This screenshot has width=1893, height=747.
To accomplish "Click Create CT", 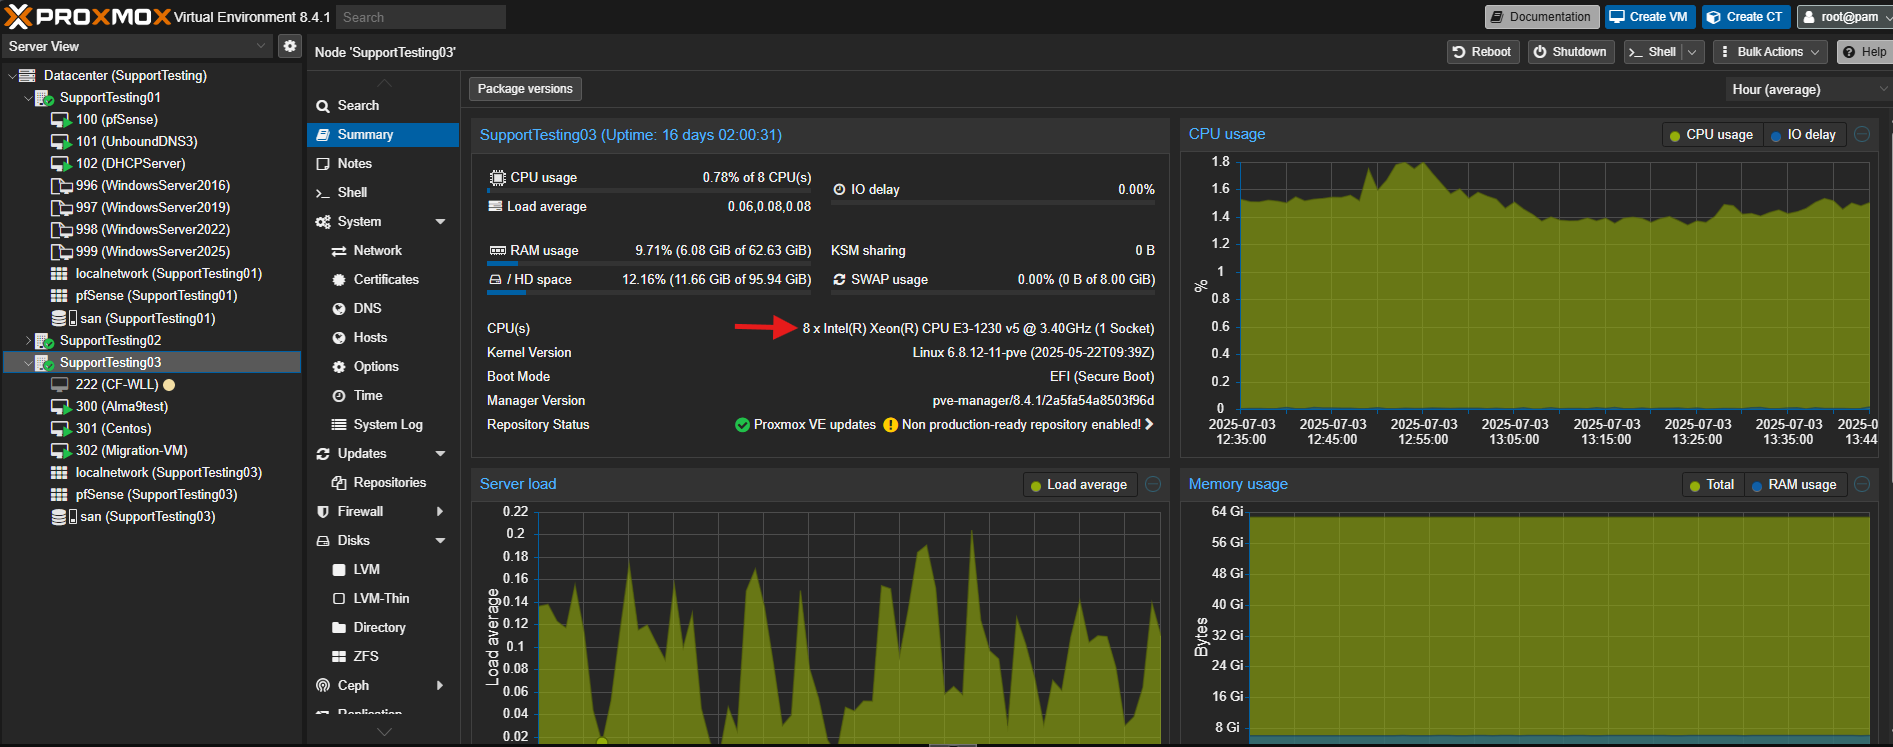I will pos(1745,17).
